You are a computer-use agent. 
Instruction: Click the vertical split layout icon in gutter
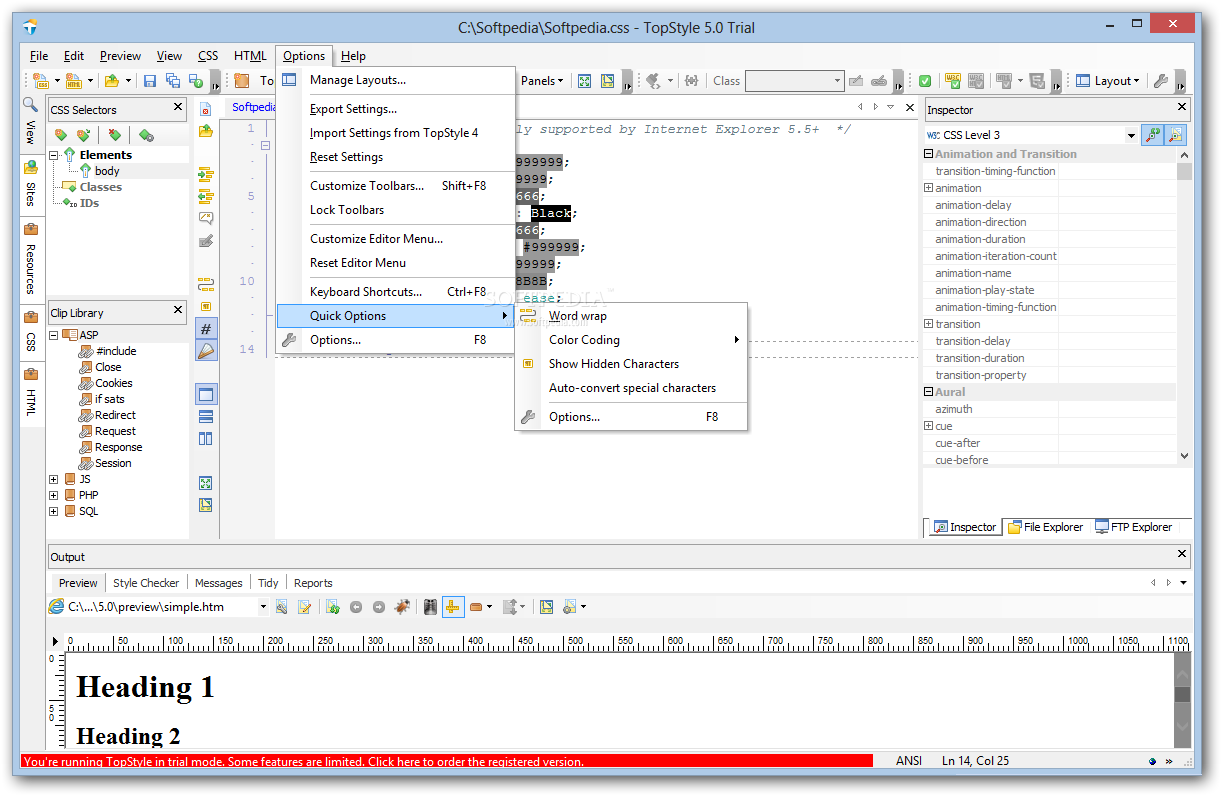pos(206,438)
